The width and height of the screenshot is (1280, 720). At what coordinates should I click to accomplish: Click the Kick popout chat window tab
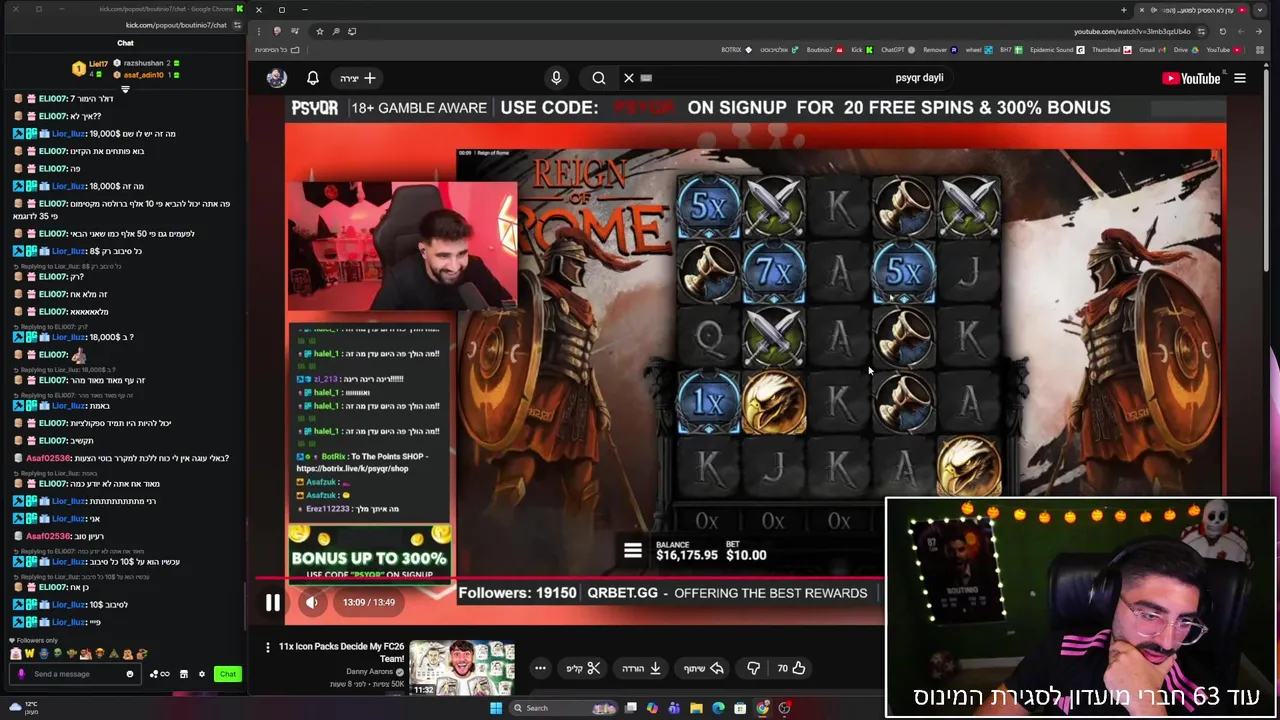[x=170, y=9]
